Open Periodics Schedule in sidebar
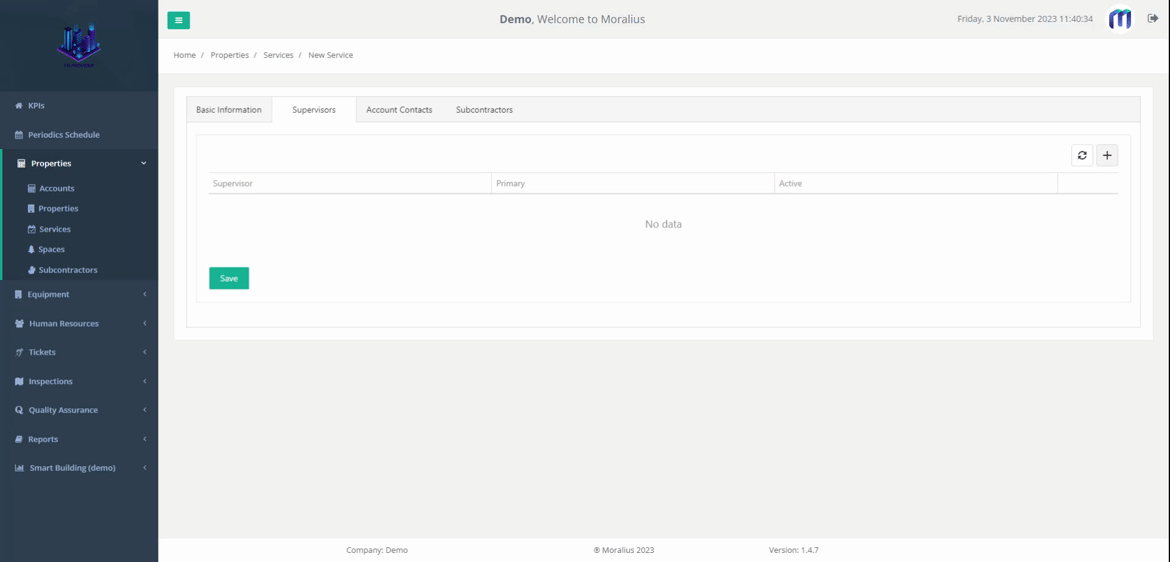Viewport: 1170px width, 562px height. [x=63, y=134]
